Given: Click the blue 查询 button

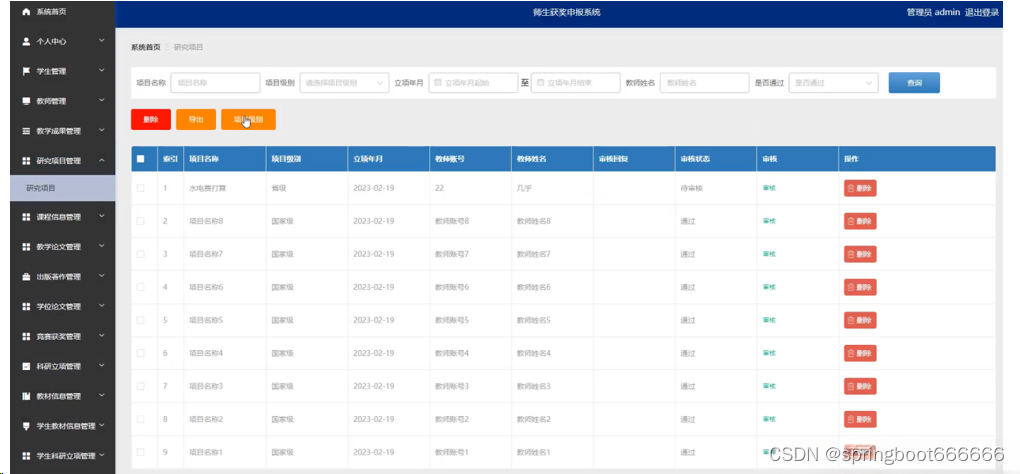Looking at the screenshot, I should coord(914,83).
